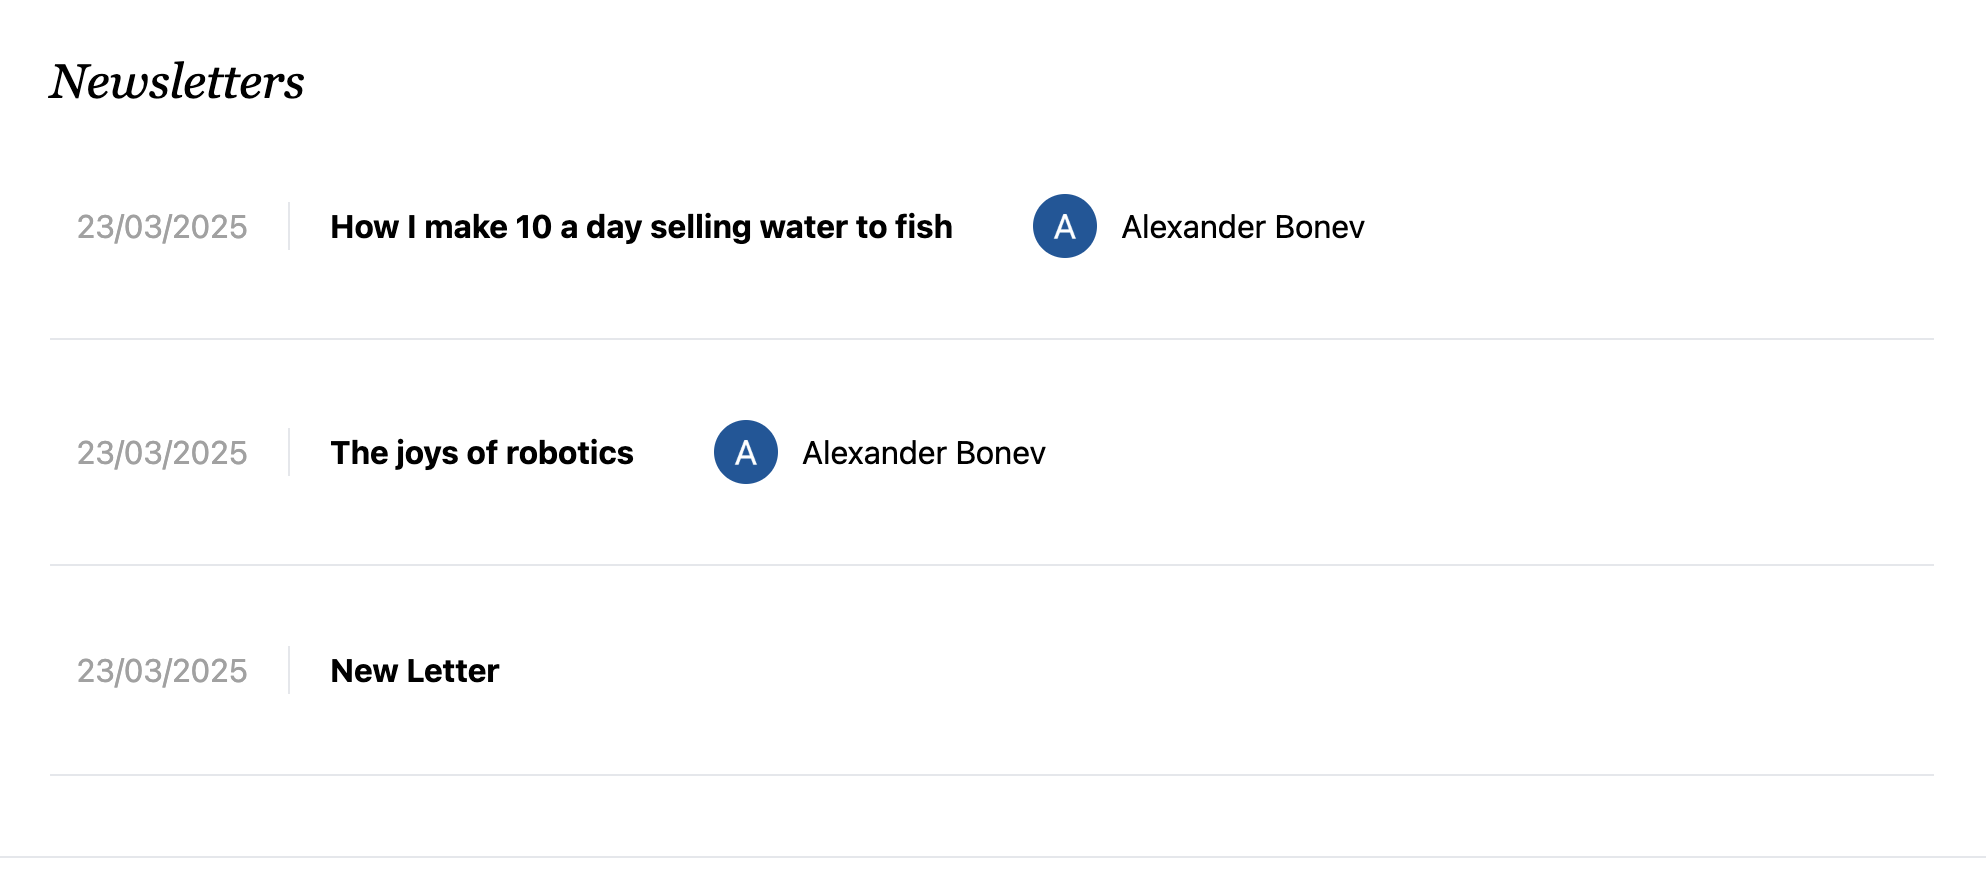The width and height of the screenshot is (1986, 894).
Task: Click the horizontal line below the water-to-fish row
Action: tap(990, 339)
